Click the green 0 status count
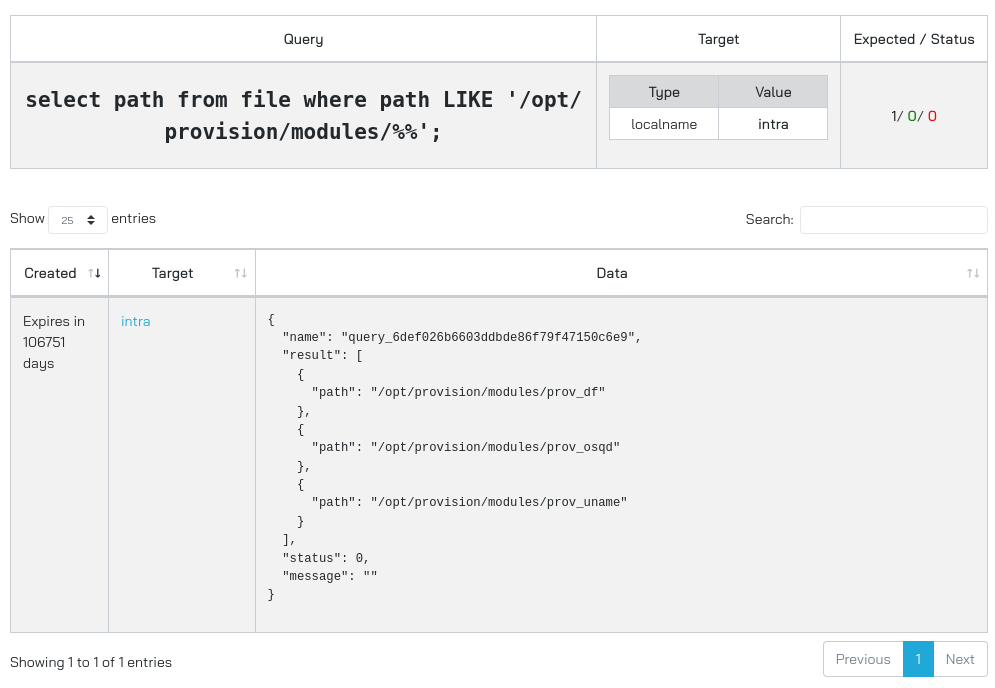 tap(912, 116)
